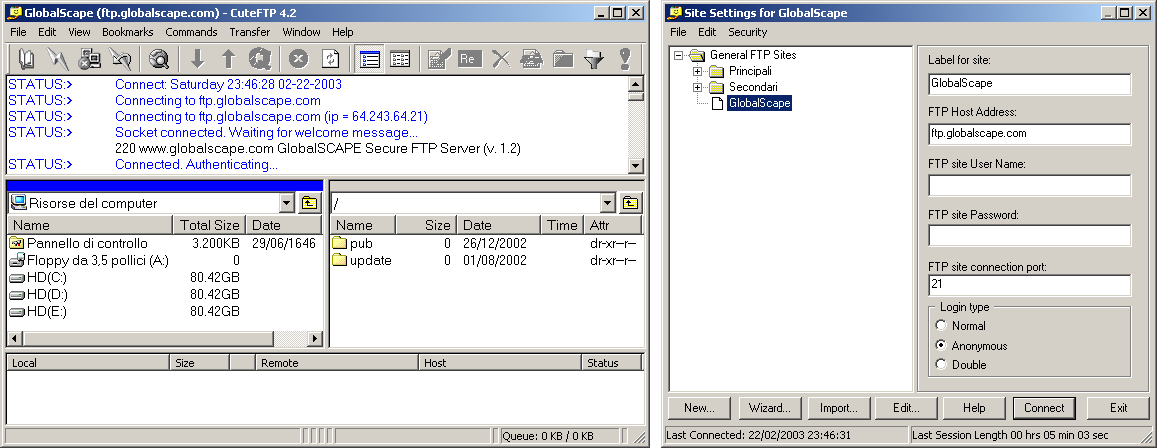Click the Label for site field
This screenshot has width=1157, height=448.
click(x=1029, y=83)
